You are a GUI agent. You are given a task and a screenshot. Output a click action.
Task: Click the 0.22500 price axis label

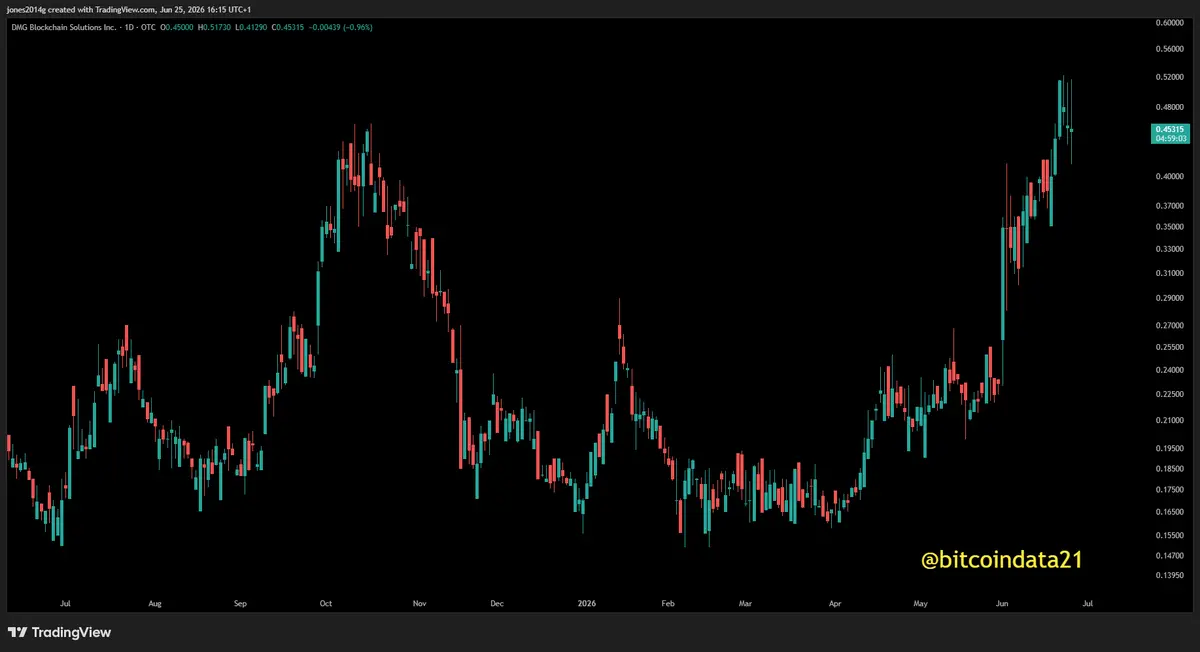(x=1169, y=394)
